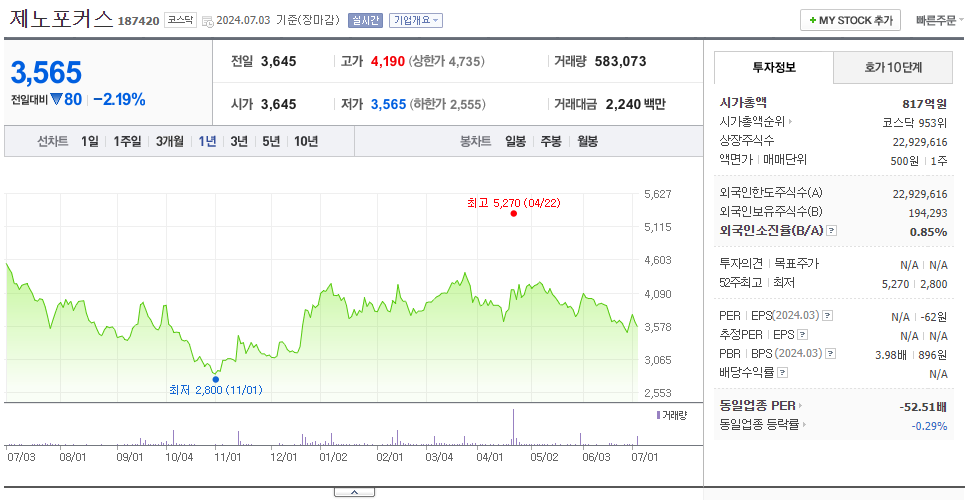Viewport: 968px width, 500px height.
Task: Open the PER EPS(2024.03) help icon
Action: click(x=828, y=316)
